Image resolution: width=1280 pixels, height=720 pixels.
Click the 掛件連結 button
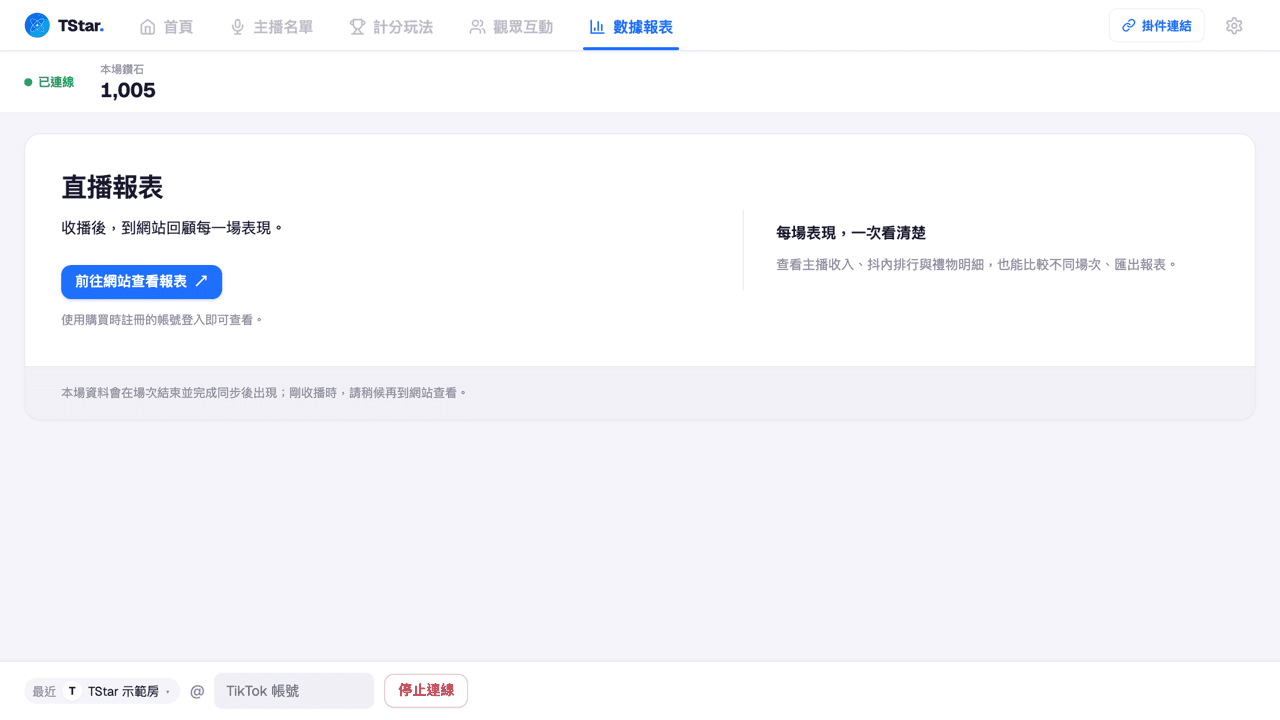click(1156, 26)
